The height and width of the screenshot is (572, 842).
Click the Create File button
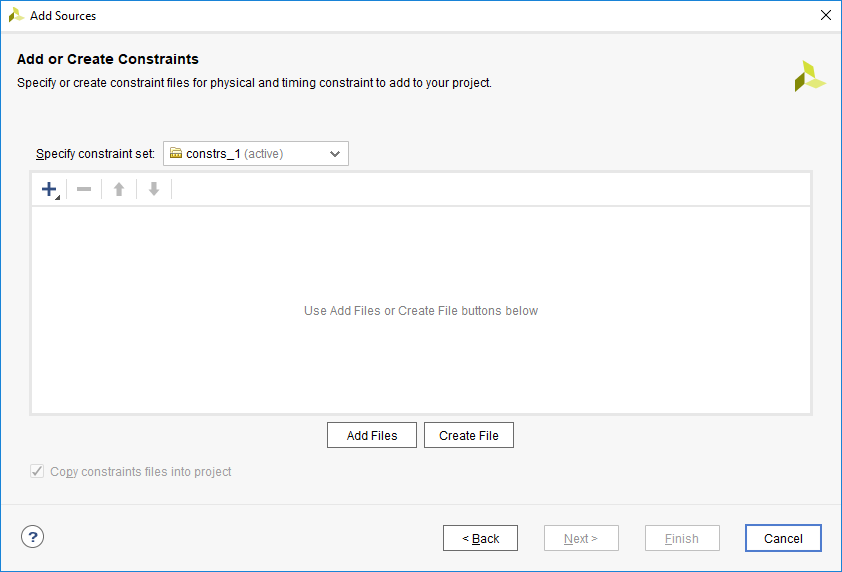[x=469, y=435]
